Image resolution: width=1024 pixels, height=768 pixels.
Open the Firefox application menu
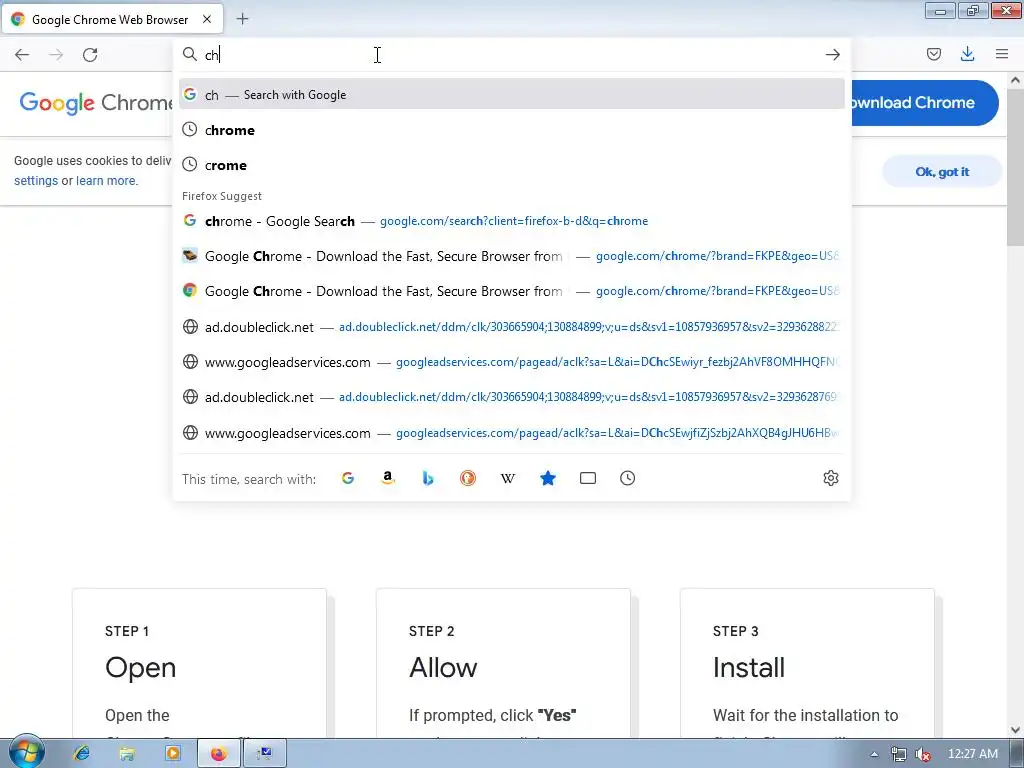[x=1002, y=55]
